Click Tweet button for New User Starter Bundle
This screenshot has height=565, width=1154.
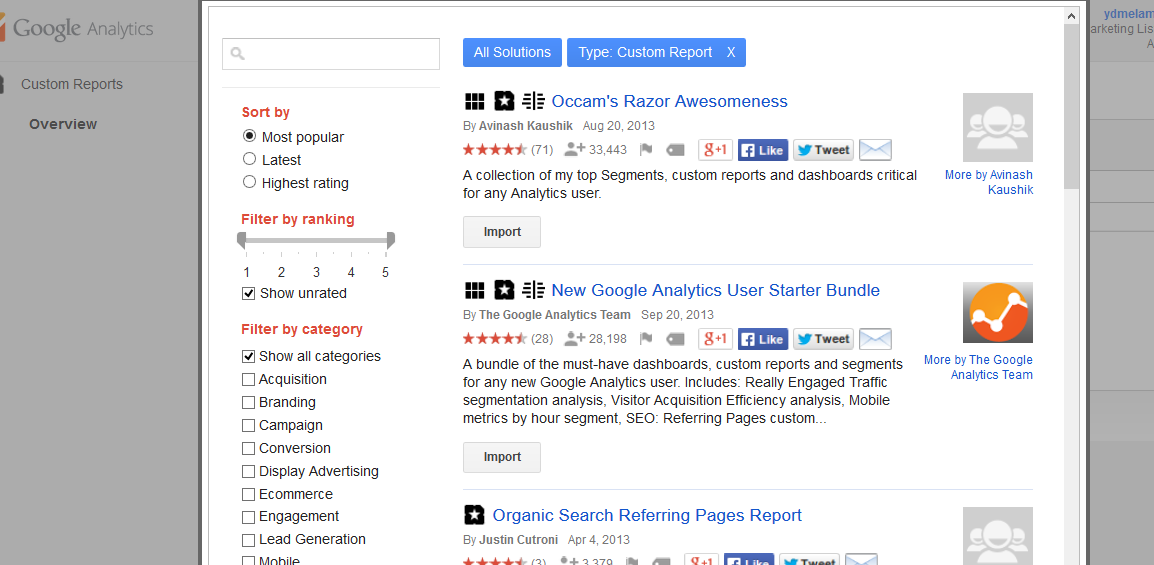[822, 339]
